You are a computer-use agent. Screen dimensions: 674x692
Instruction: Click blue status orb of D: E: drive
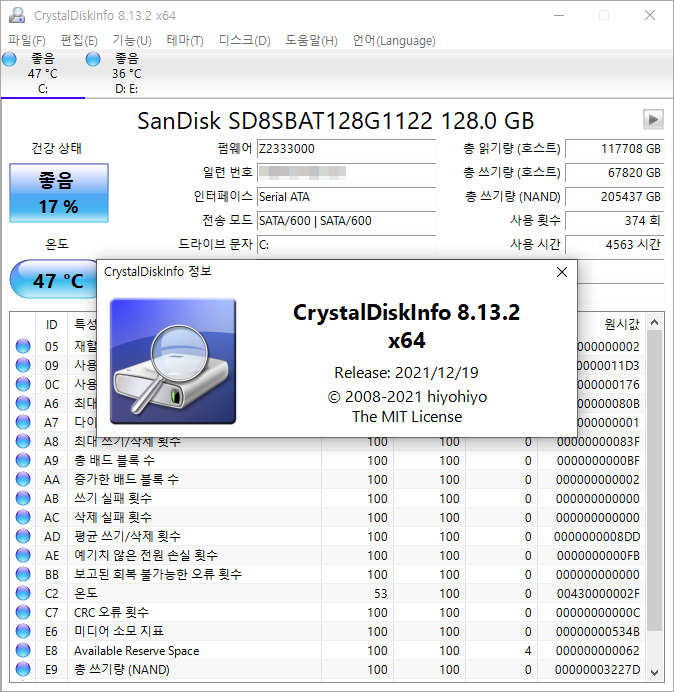click(x=93, y=59)
